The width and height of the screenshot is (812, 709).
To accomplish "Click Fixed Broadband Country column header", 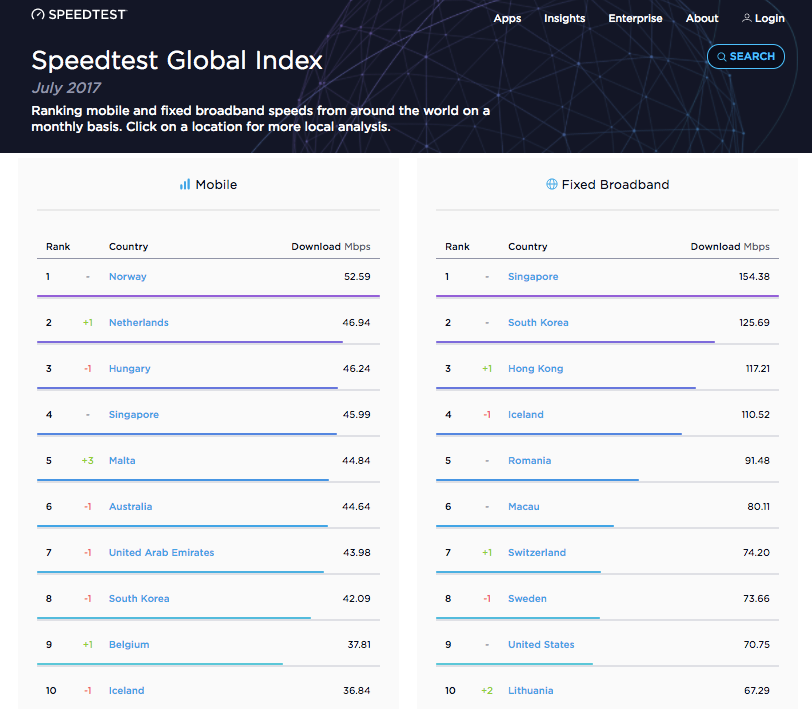I will 528,247.
